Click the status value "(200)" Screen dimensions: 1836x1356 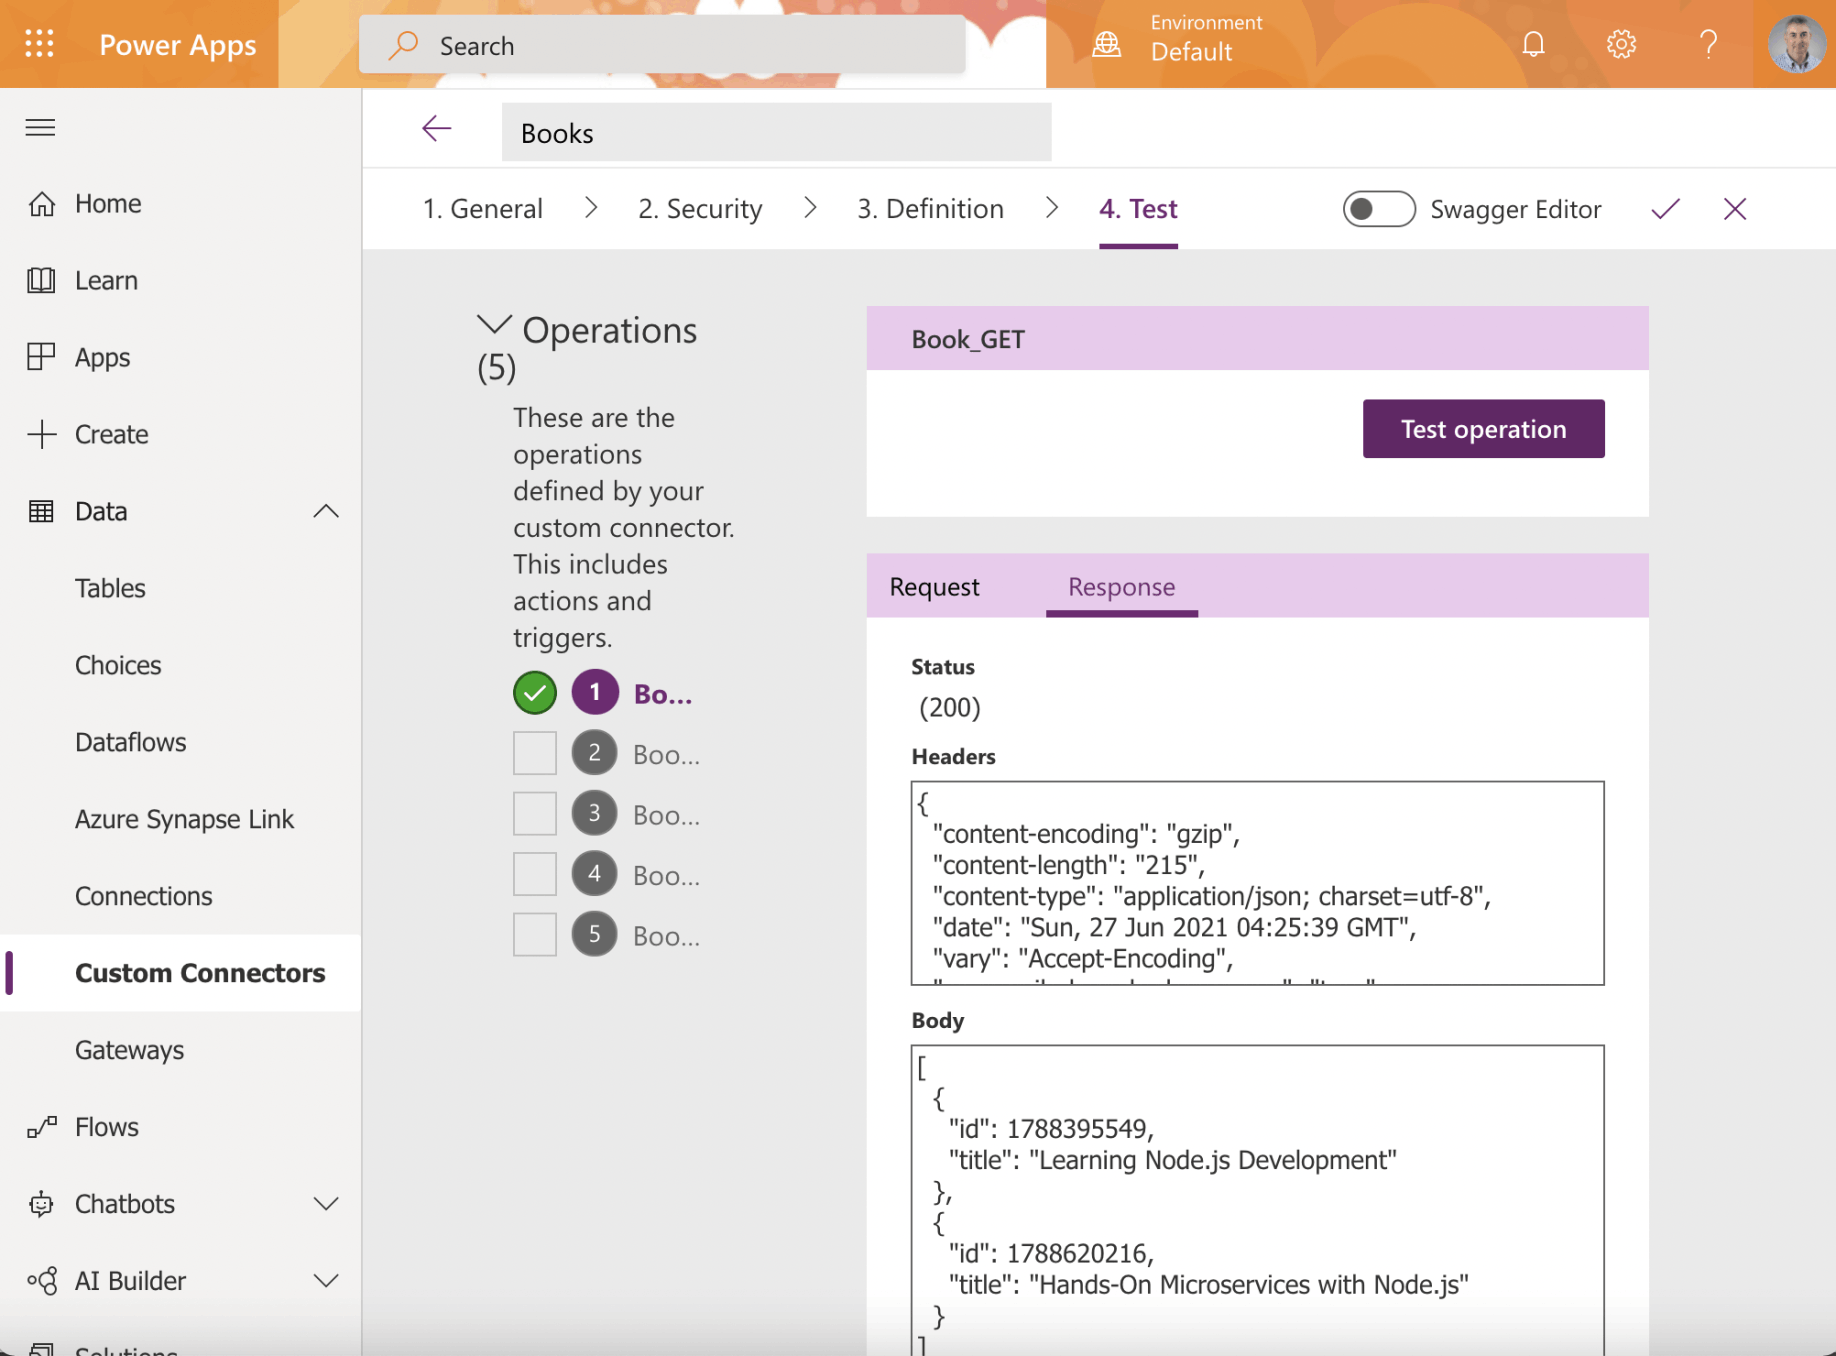coord(950,708)
